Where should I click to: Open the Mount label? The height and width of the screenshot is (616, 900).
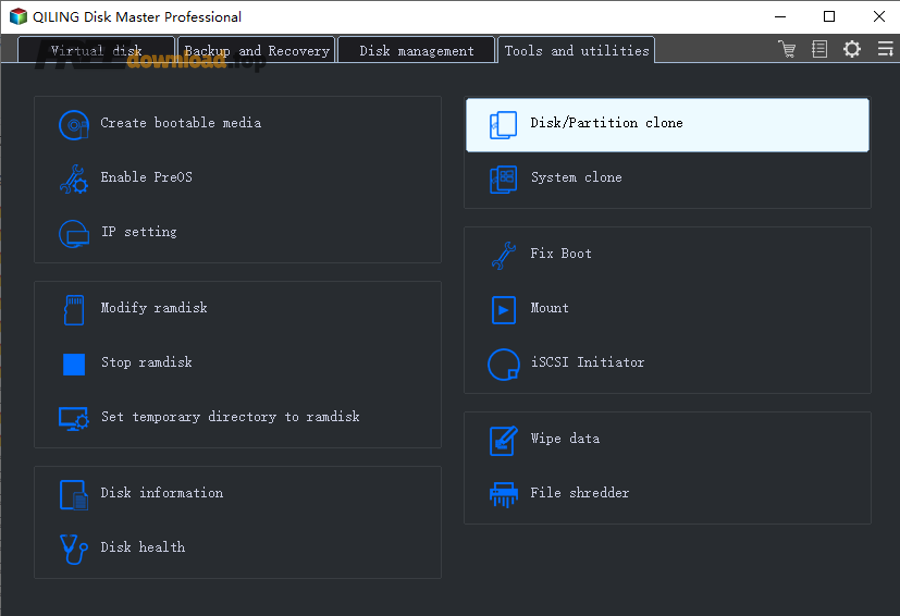tap(549, 308)
